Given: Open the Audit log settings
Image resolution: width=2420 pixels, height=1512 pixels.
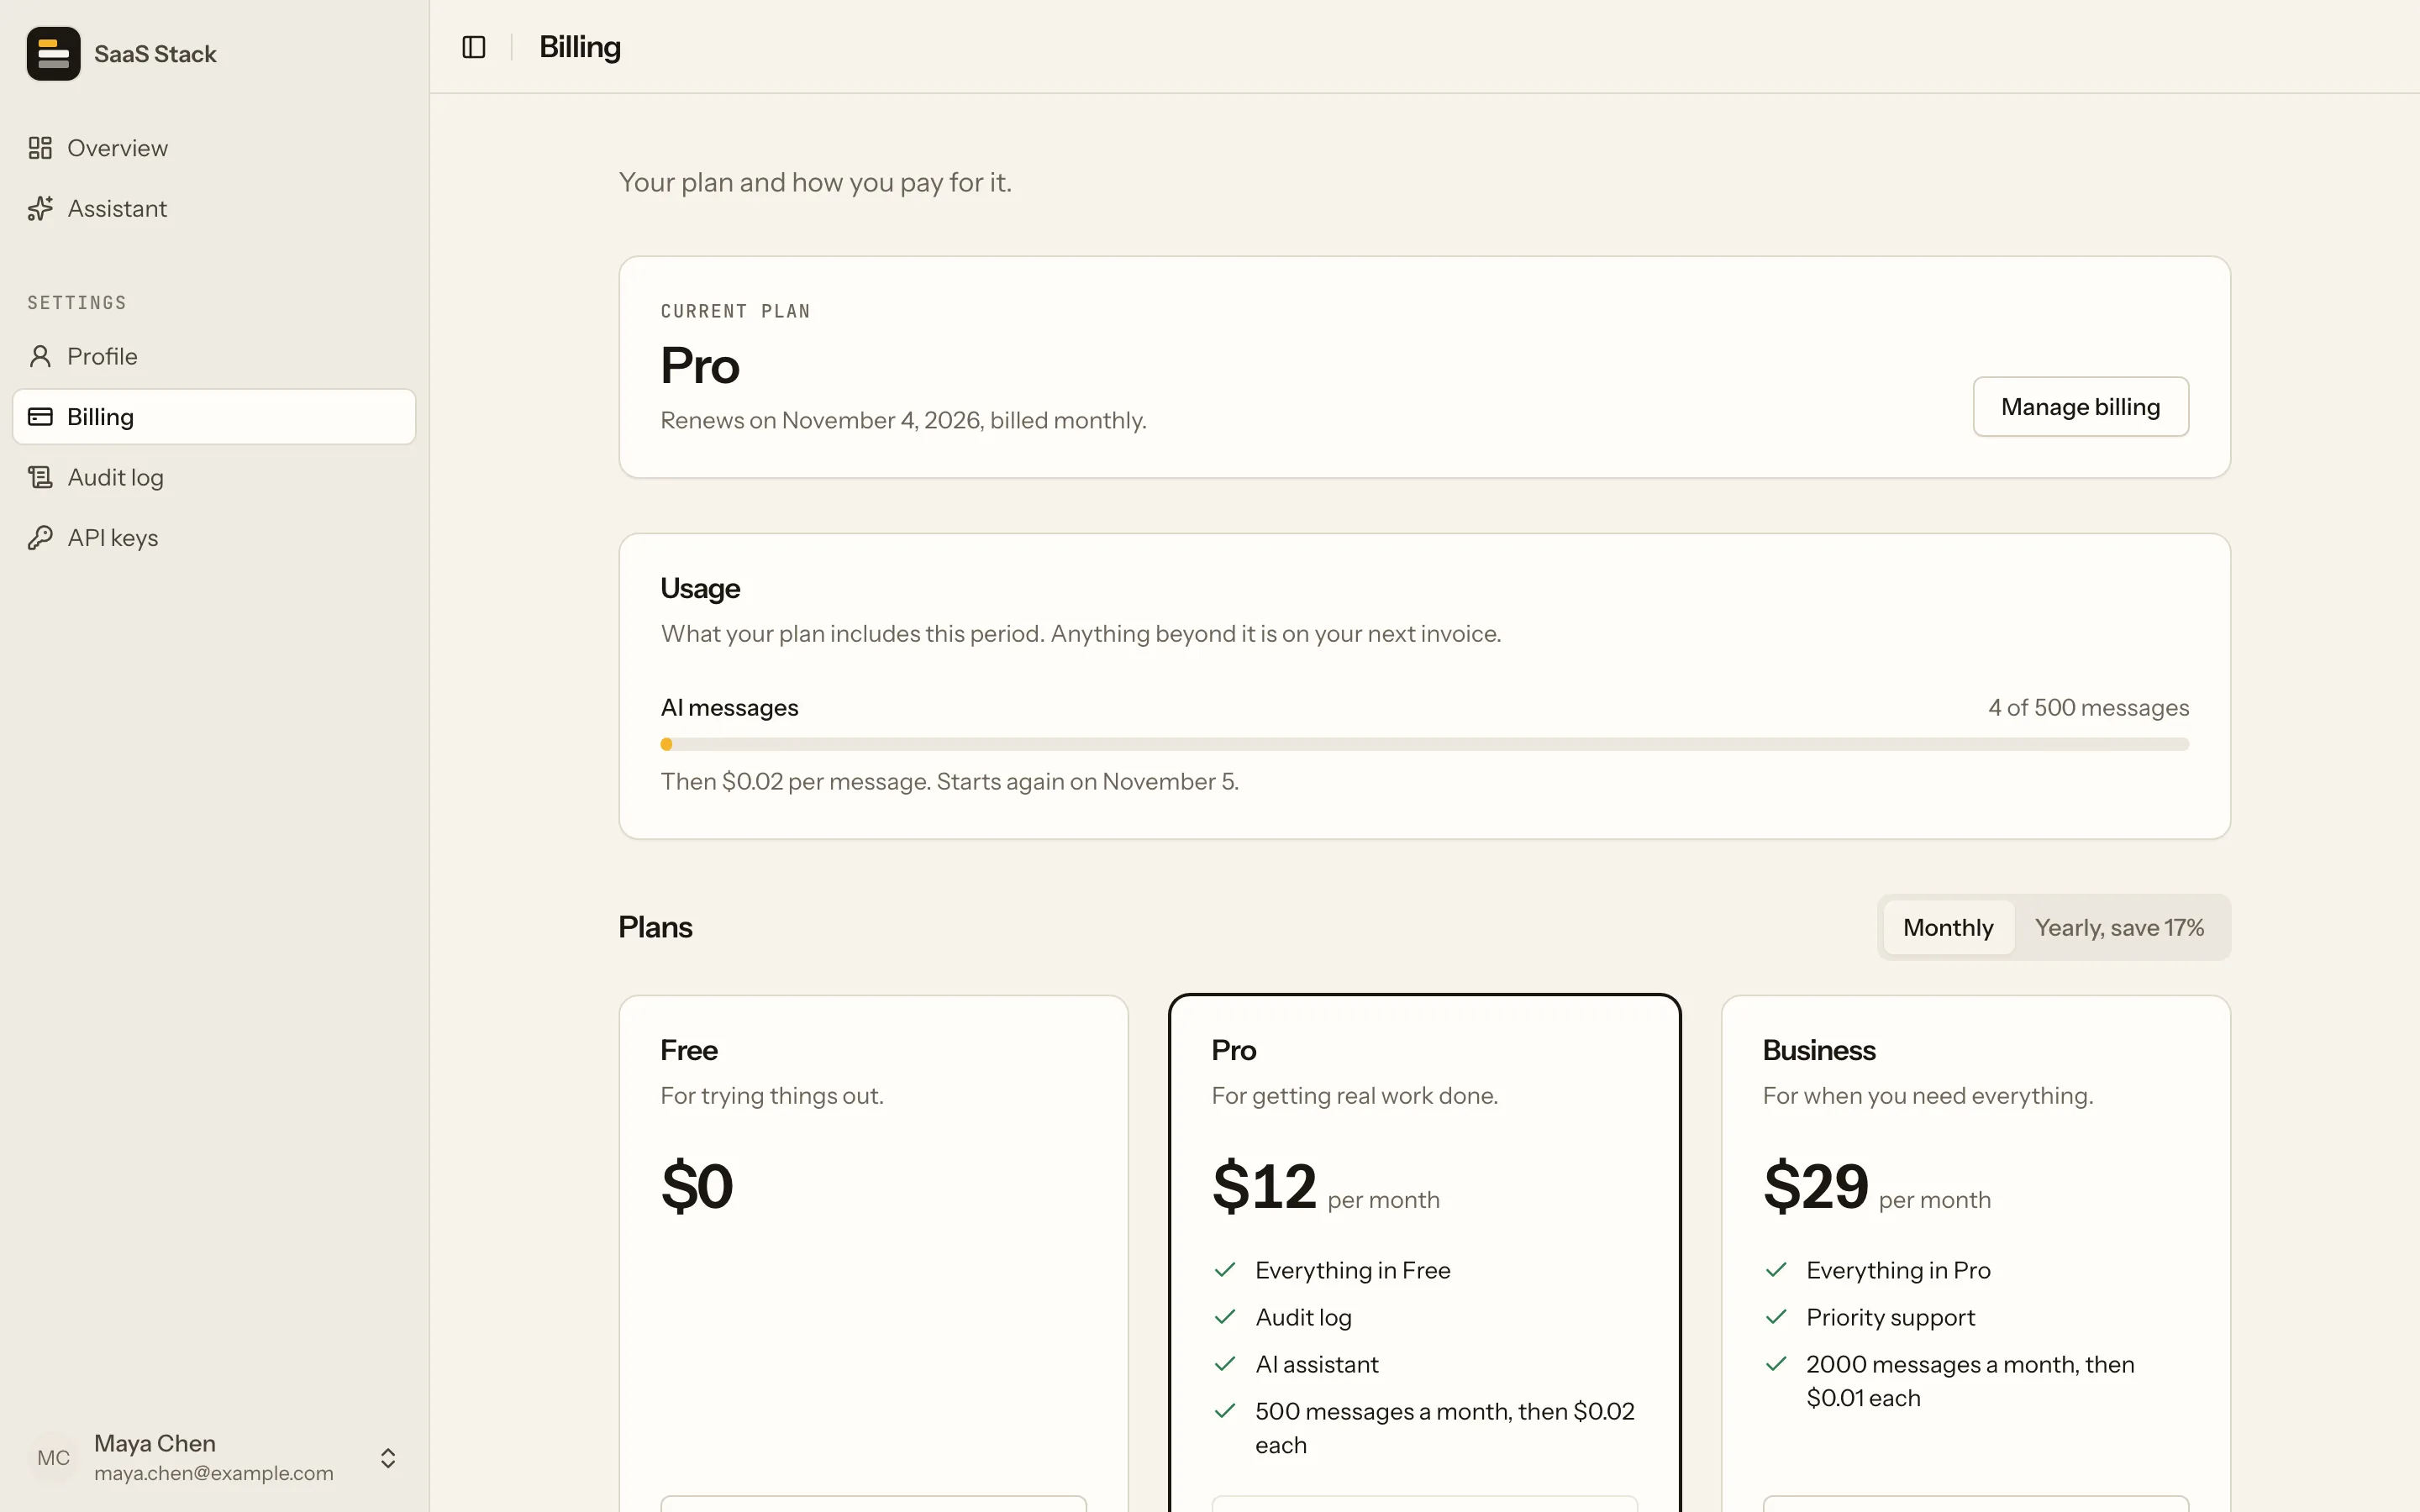Looking at the screenshot, I should pyautogui.click(x=214, y=477).
